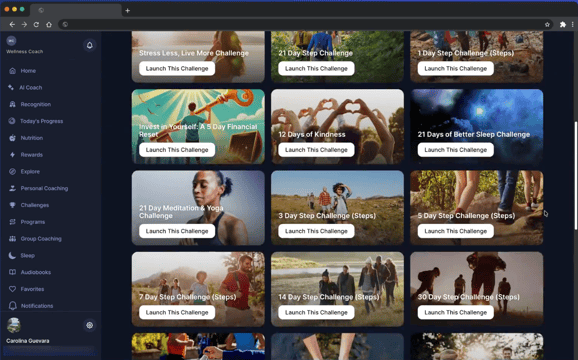Go to Today's Progress page

click(42, 121)
